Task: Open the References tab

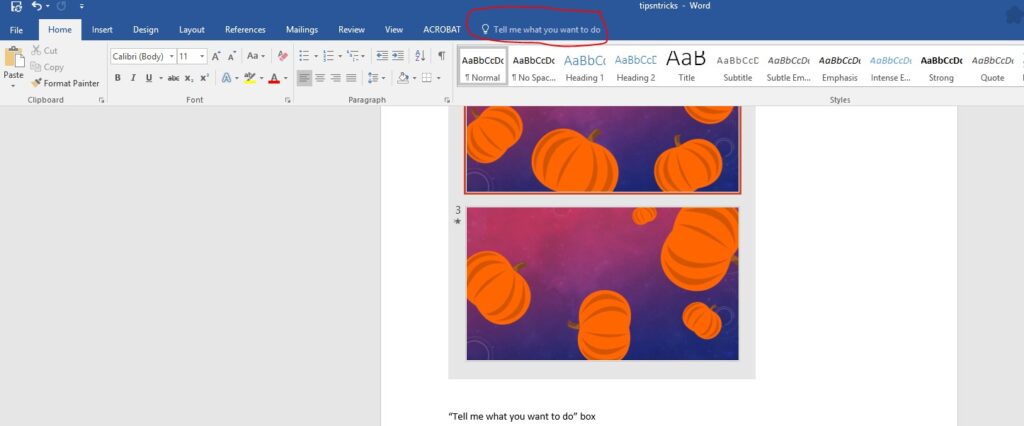Action: [245, 30]
